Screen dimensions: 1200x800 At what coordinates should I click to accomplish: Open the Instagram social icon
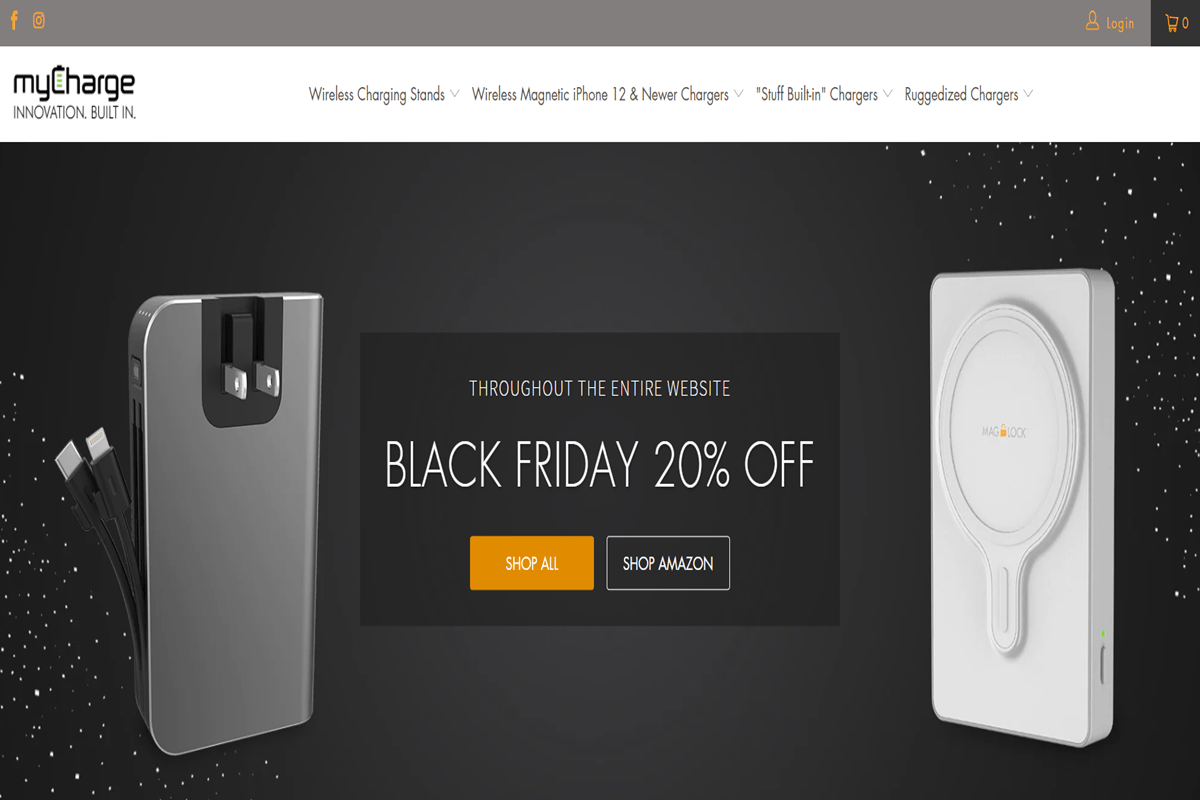click(39, 21)
